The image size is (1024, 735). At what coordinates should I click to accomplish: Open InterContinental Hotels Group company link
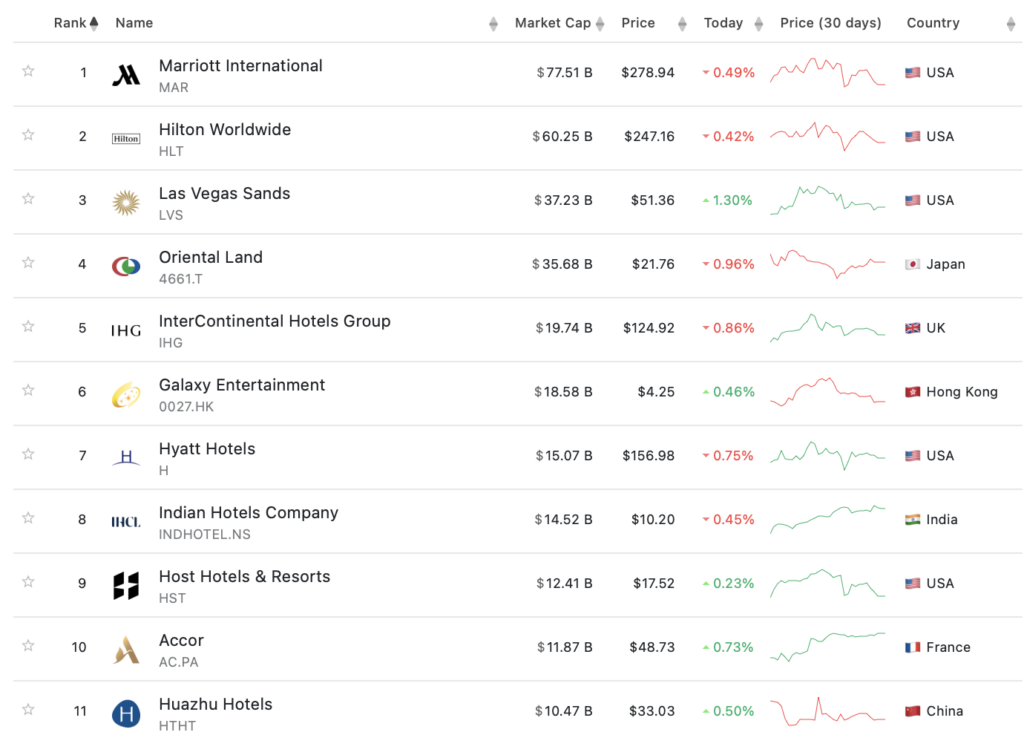click(x=274, y=321)
